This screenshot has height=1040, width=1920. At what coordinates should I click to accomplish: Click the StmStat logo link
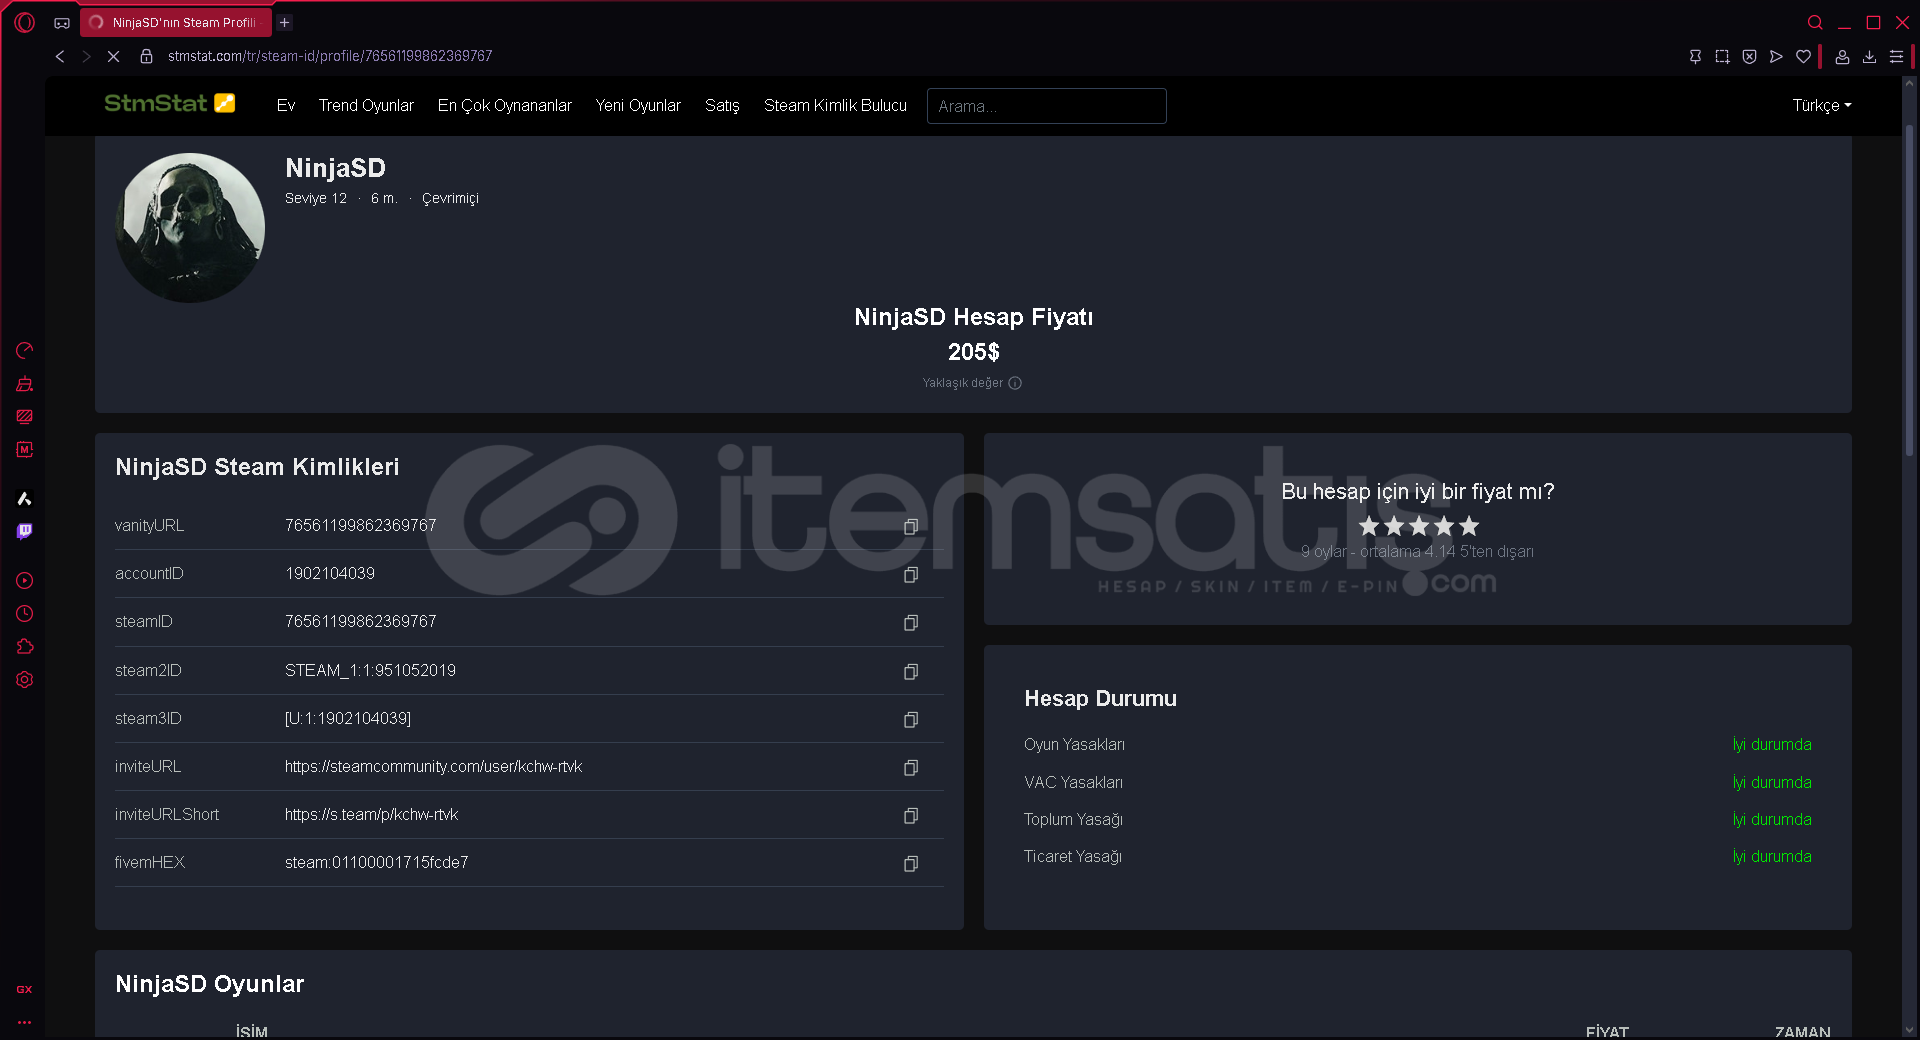[x=170, y=103]
